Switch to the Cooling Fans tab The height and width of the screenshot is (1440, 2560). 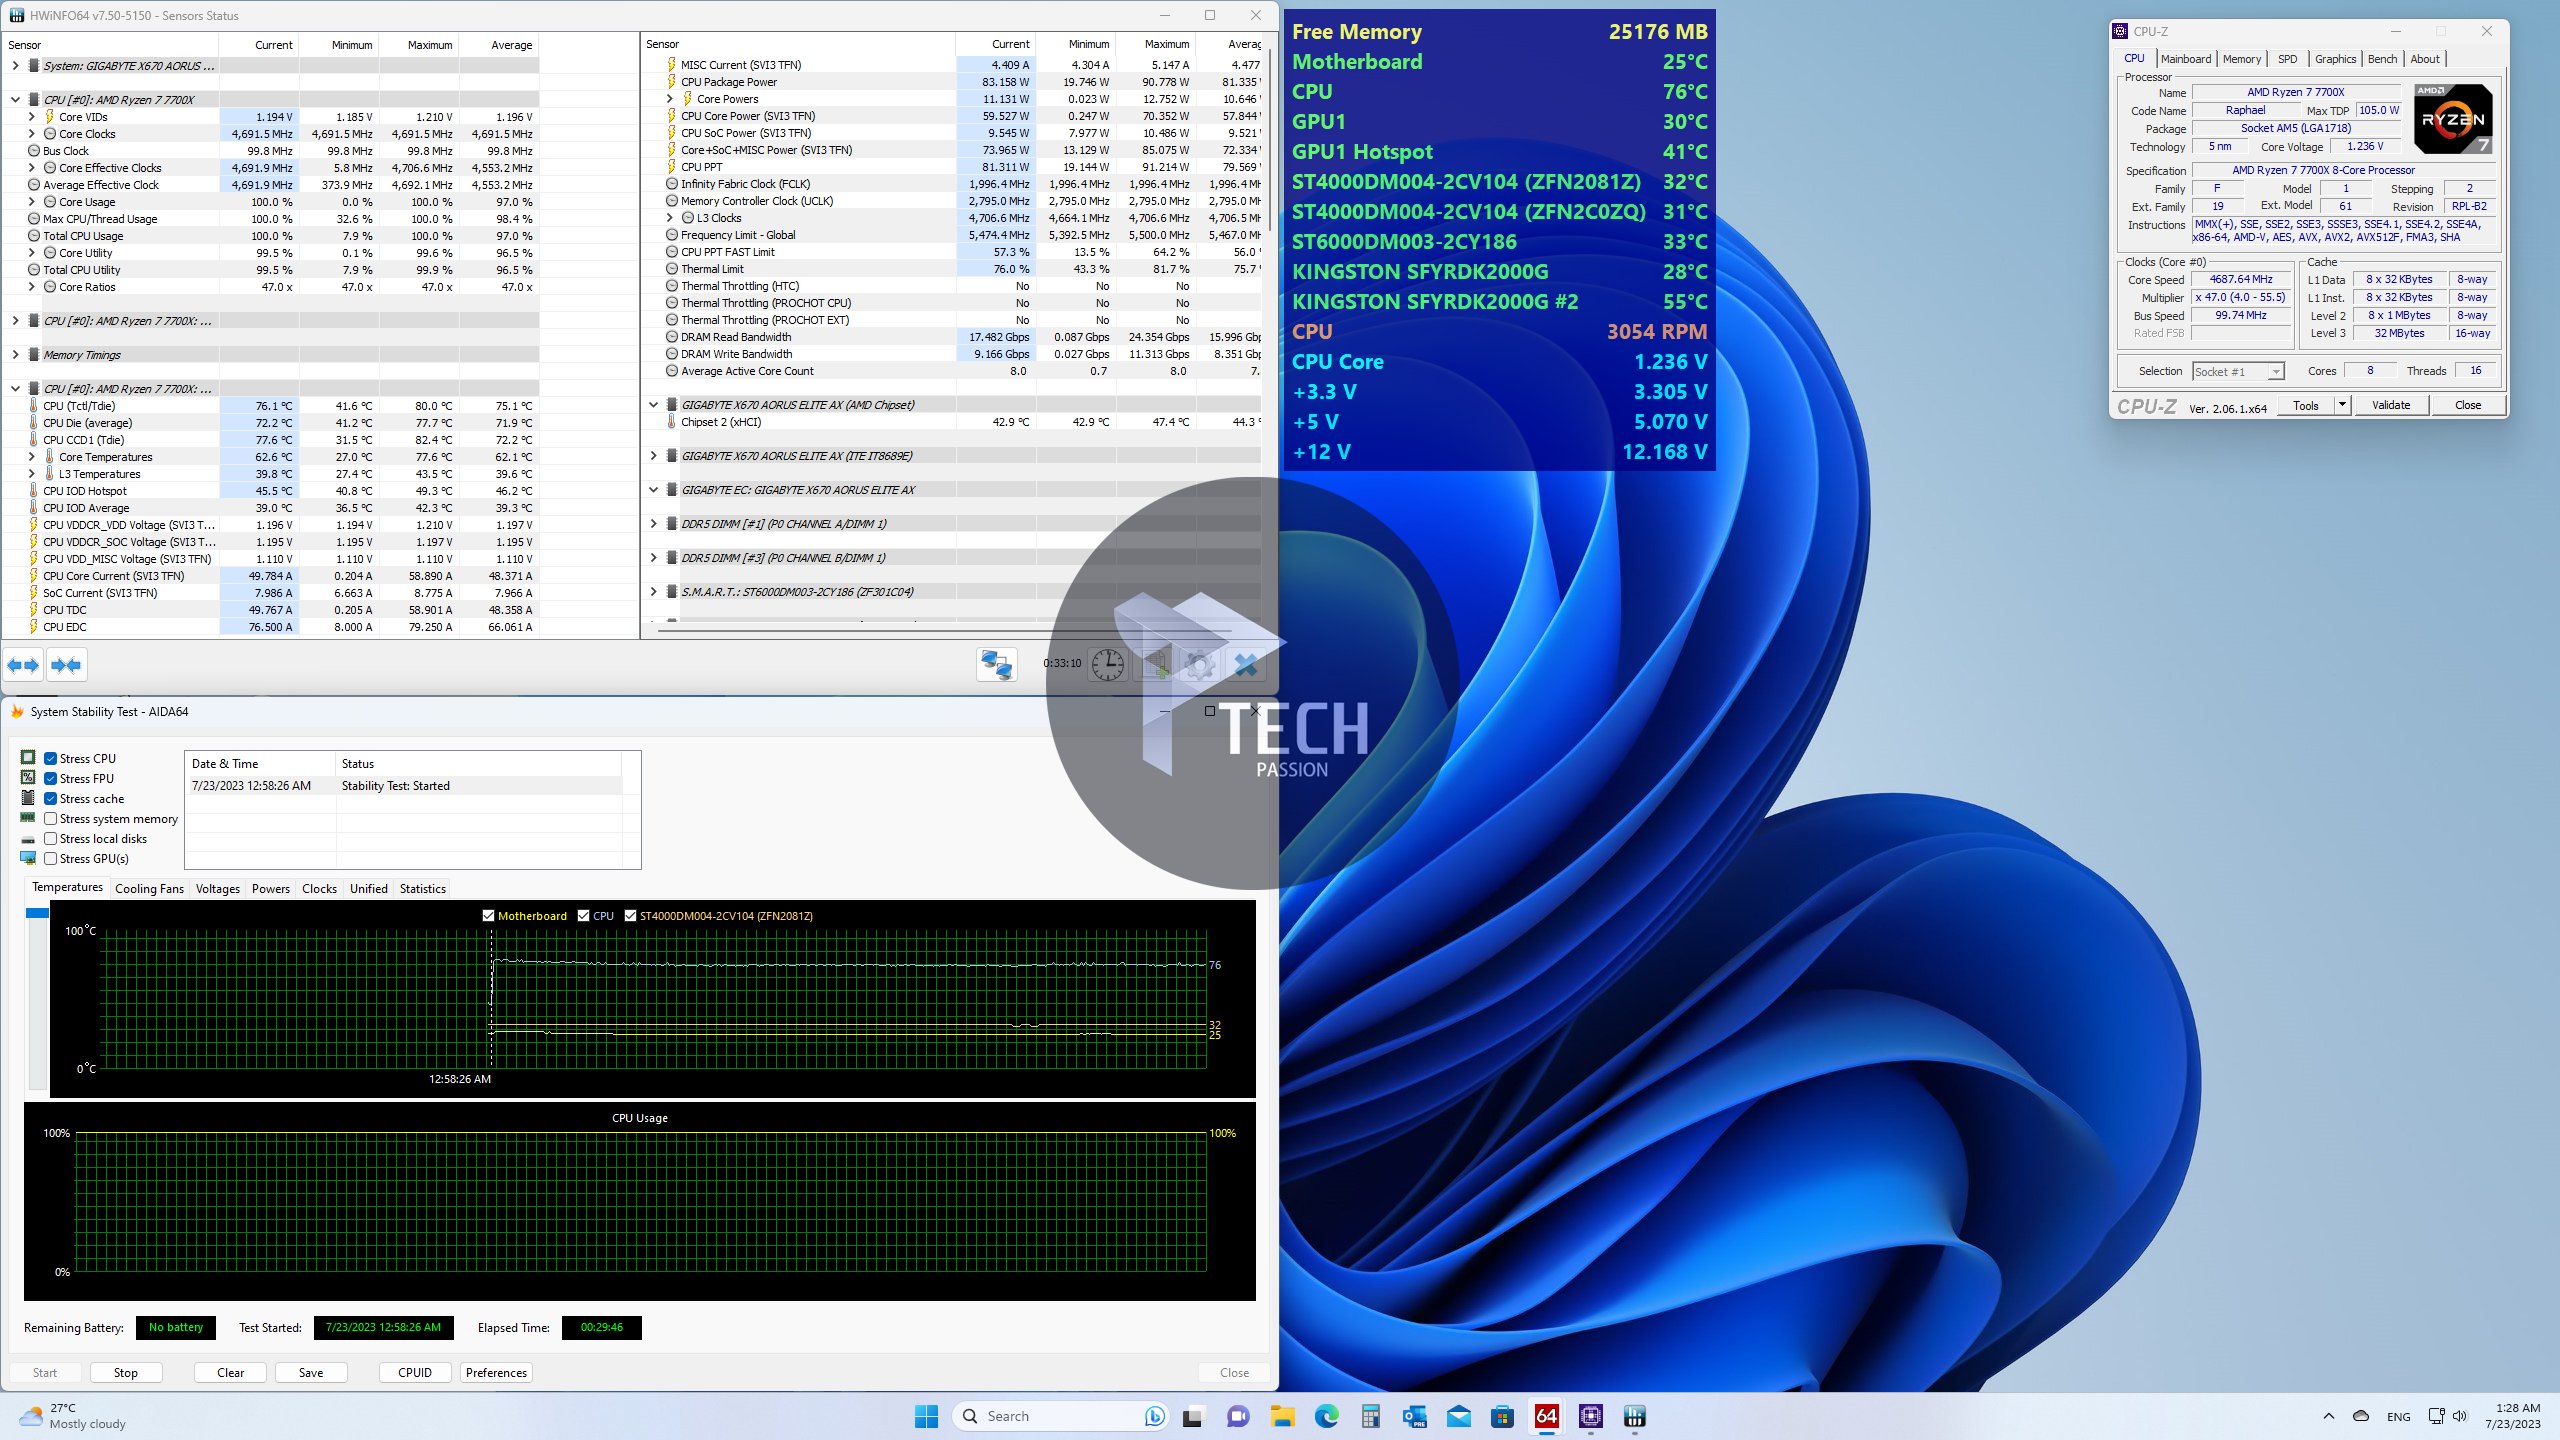pos(149,889)
